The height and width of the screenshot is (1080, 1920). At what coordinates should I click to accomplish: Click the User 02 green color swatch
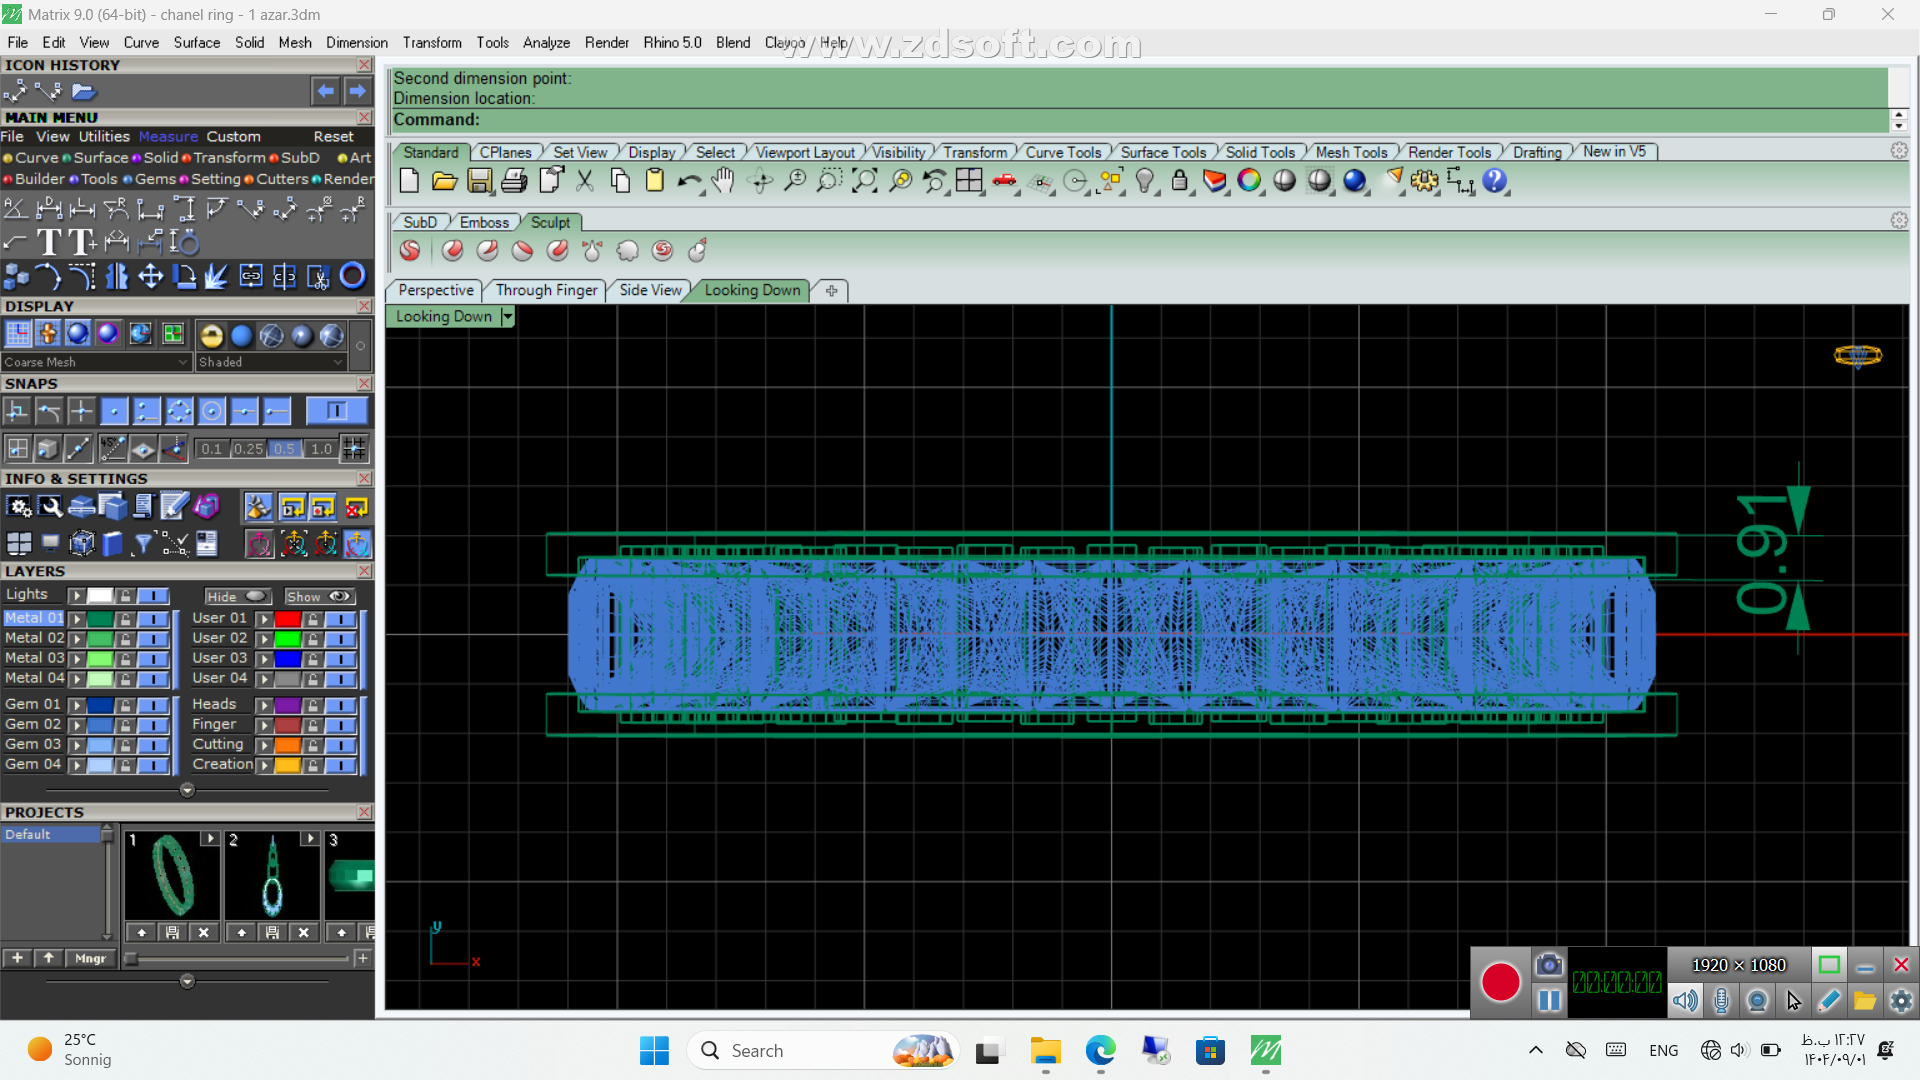point(288,639)
